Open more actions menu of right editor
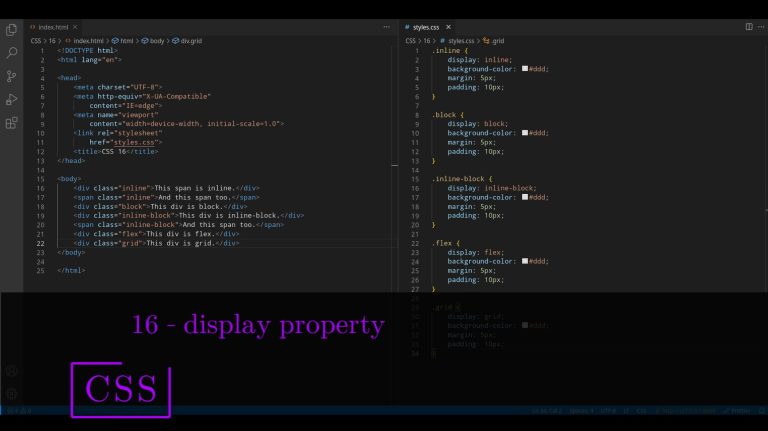Viewport: 768px width, 431px height. pyautogui.click(x=761, y=26)
